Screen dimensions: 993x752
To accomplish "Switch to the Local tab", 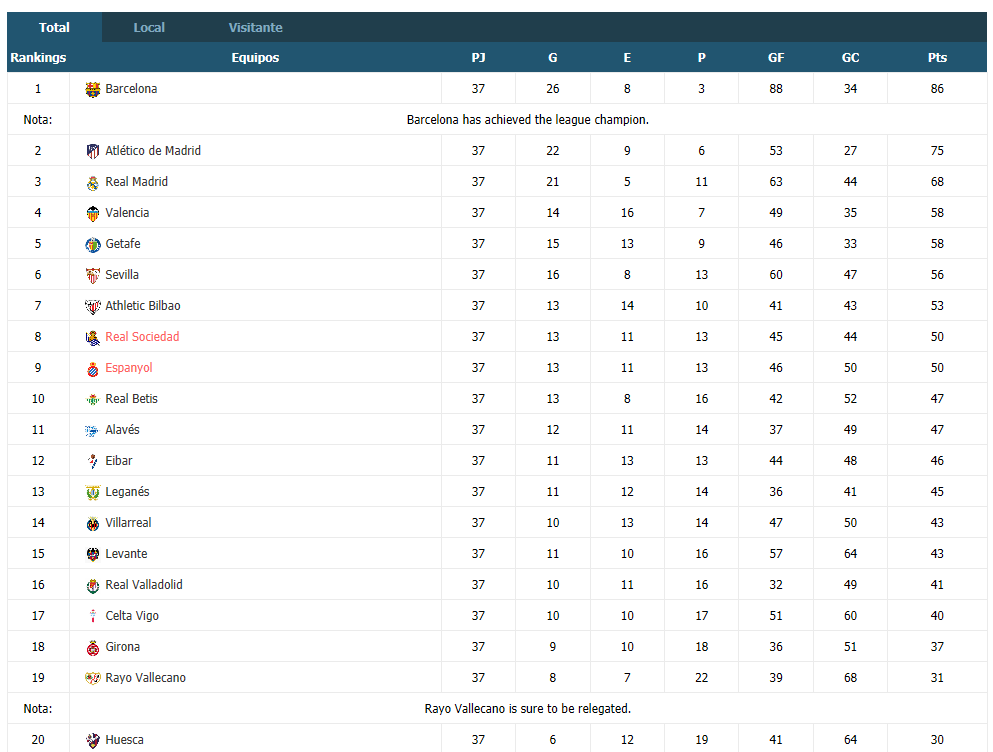I will click(x=149, y=27).
